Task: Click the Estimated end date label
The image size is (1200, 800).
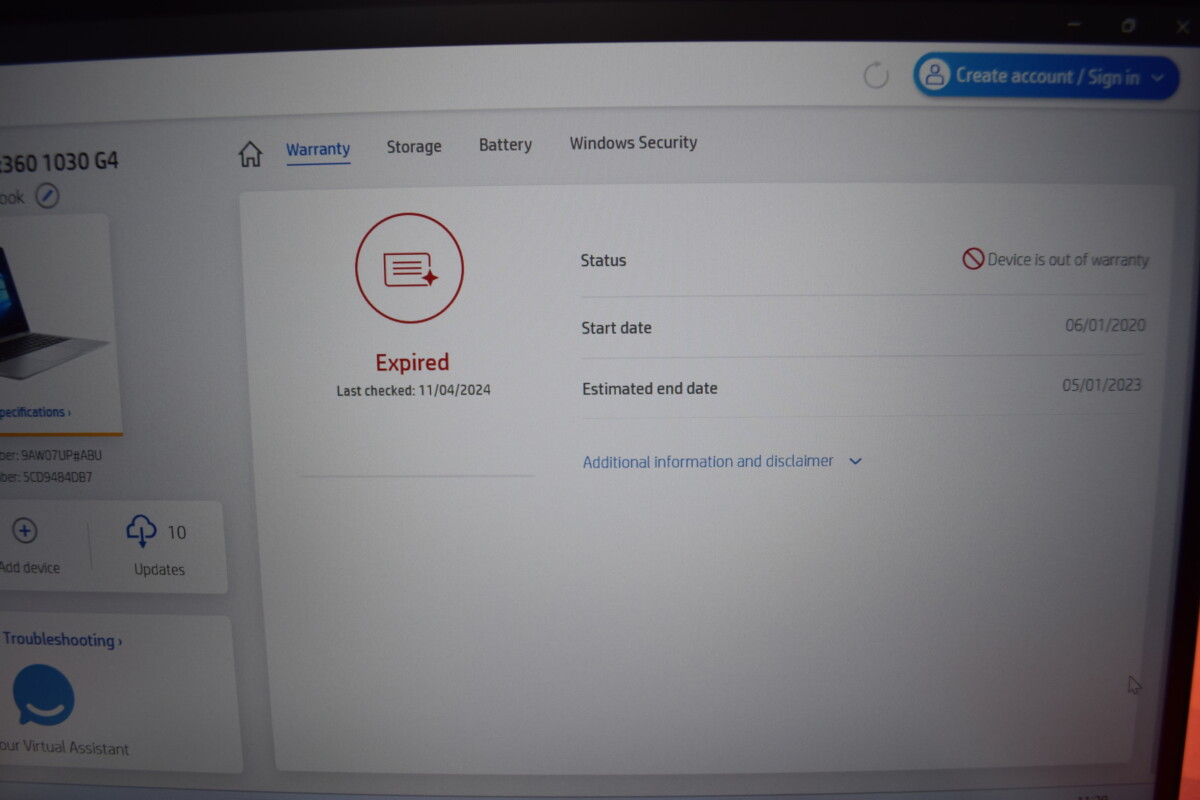Action: coord(650,388)
